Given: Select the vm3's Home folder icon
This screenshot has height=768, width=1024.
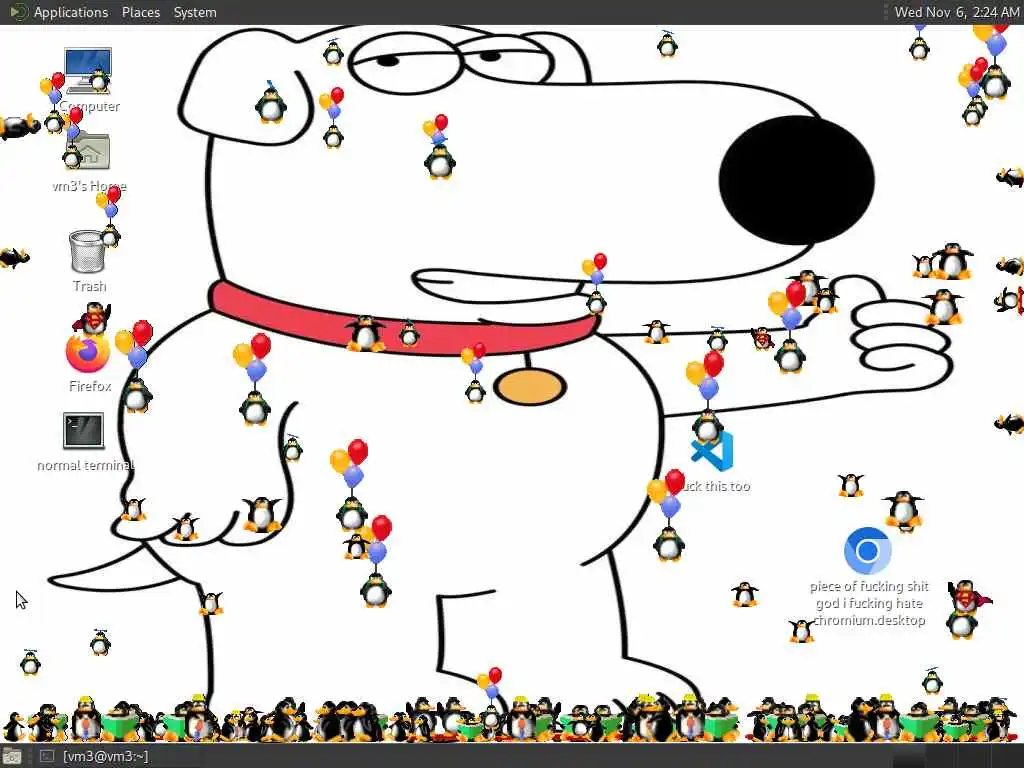Looking at the screenshot, I should click(x=89, y=151).
